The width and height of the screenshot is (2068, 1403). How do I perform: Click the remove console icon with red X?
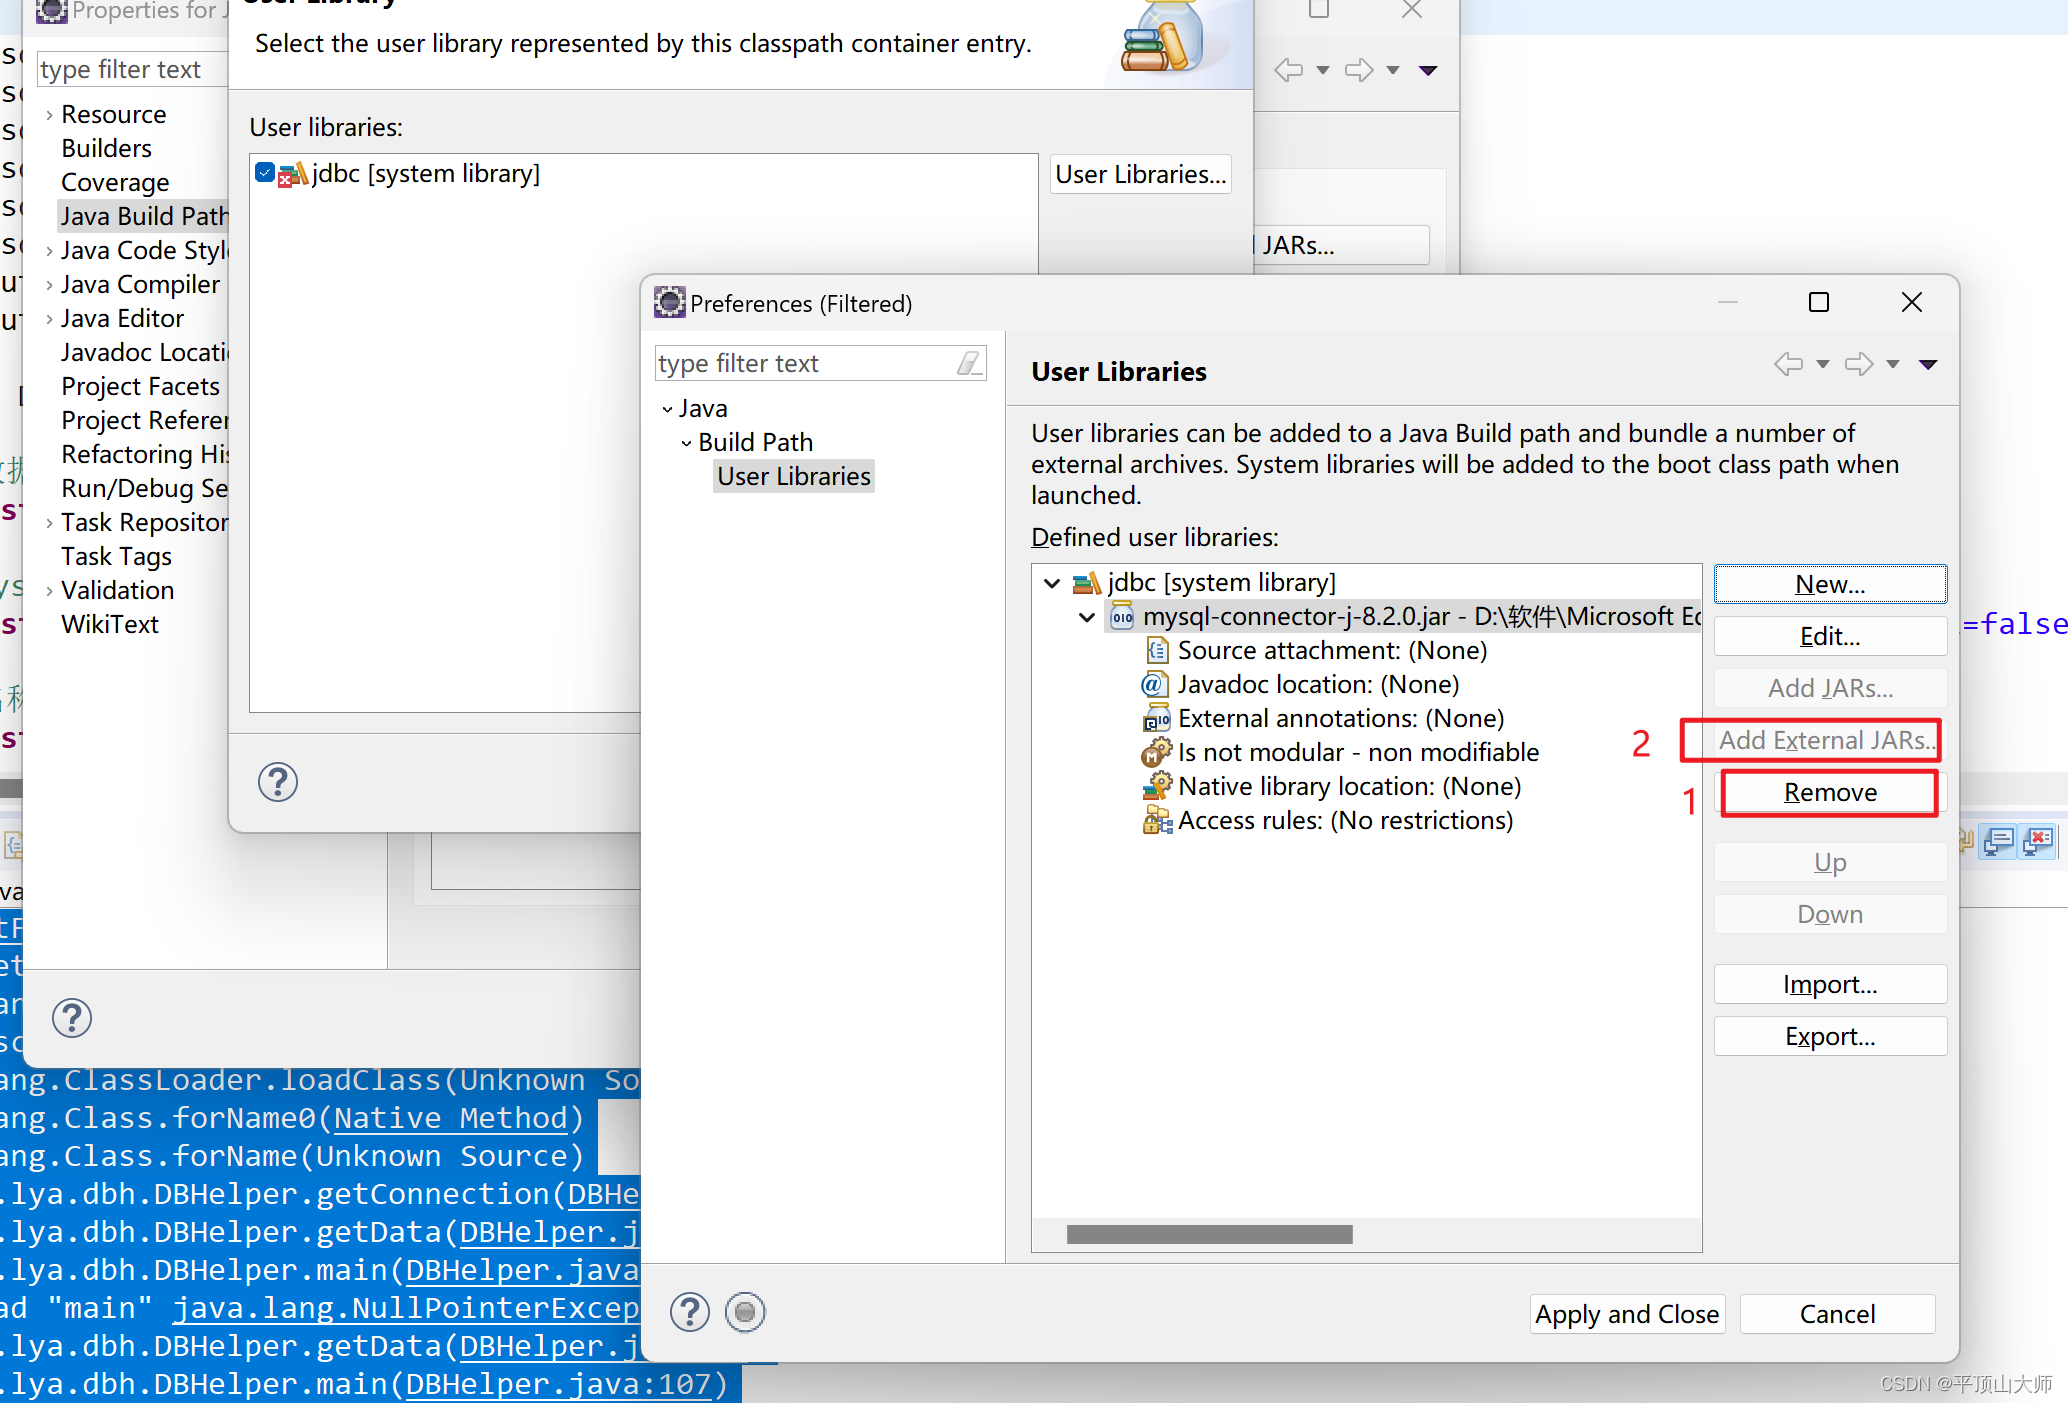2038,842
